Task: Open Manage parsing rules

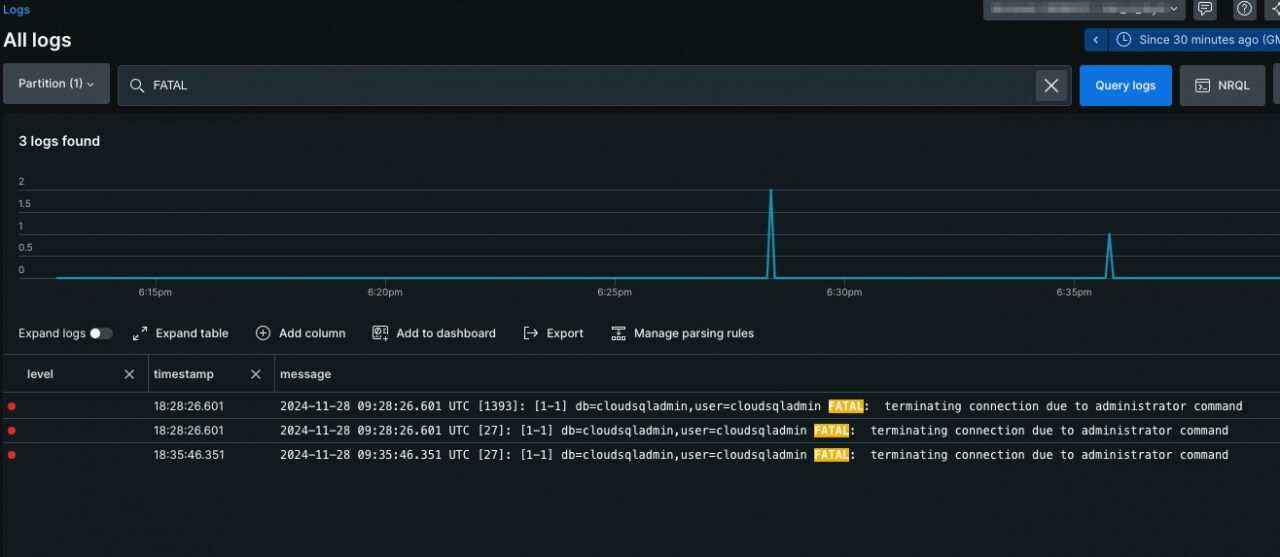Action: 682,333
